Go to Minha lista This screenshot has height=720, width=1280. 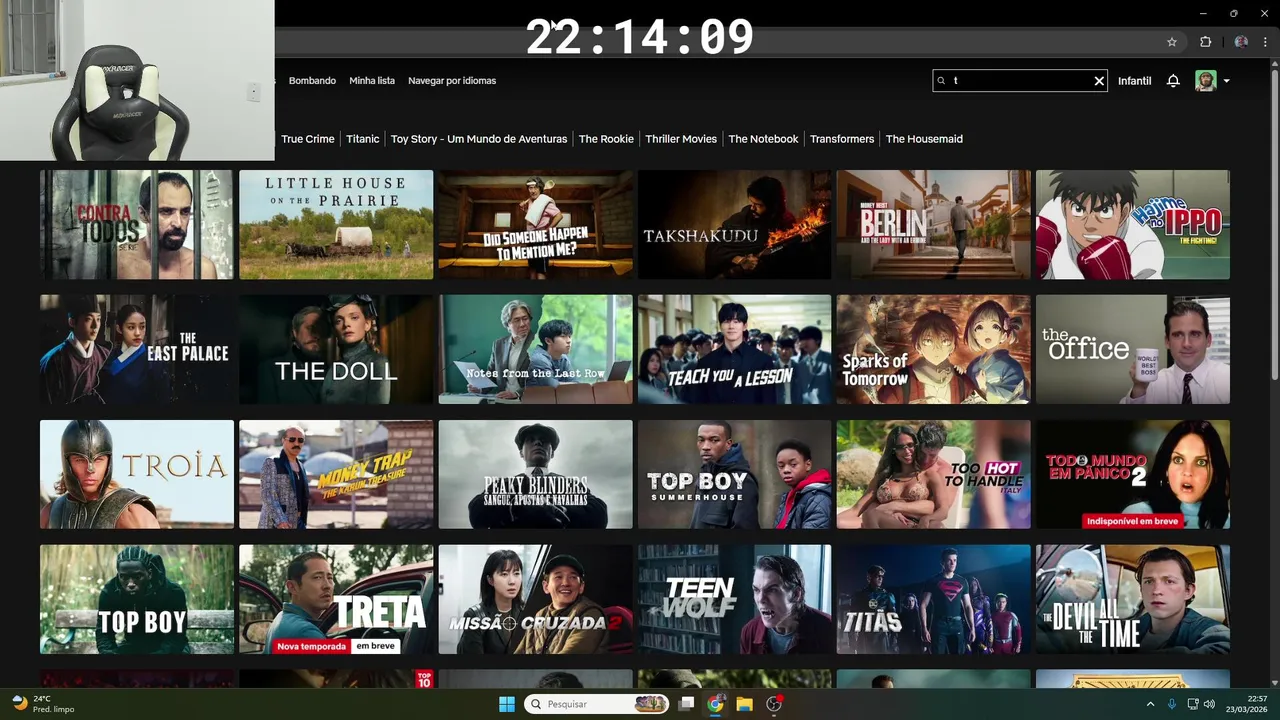coord(372,81)
